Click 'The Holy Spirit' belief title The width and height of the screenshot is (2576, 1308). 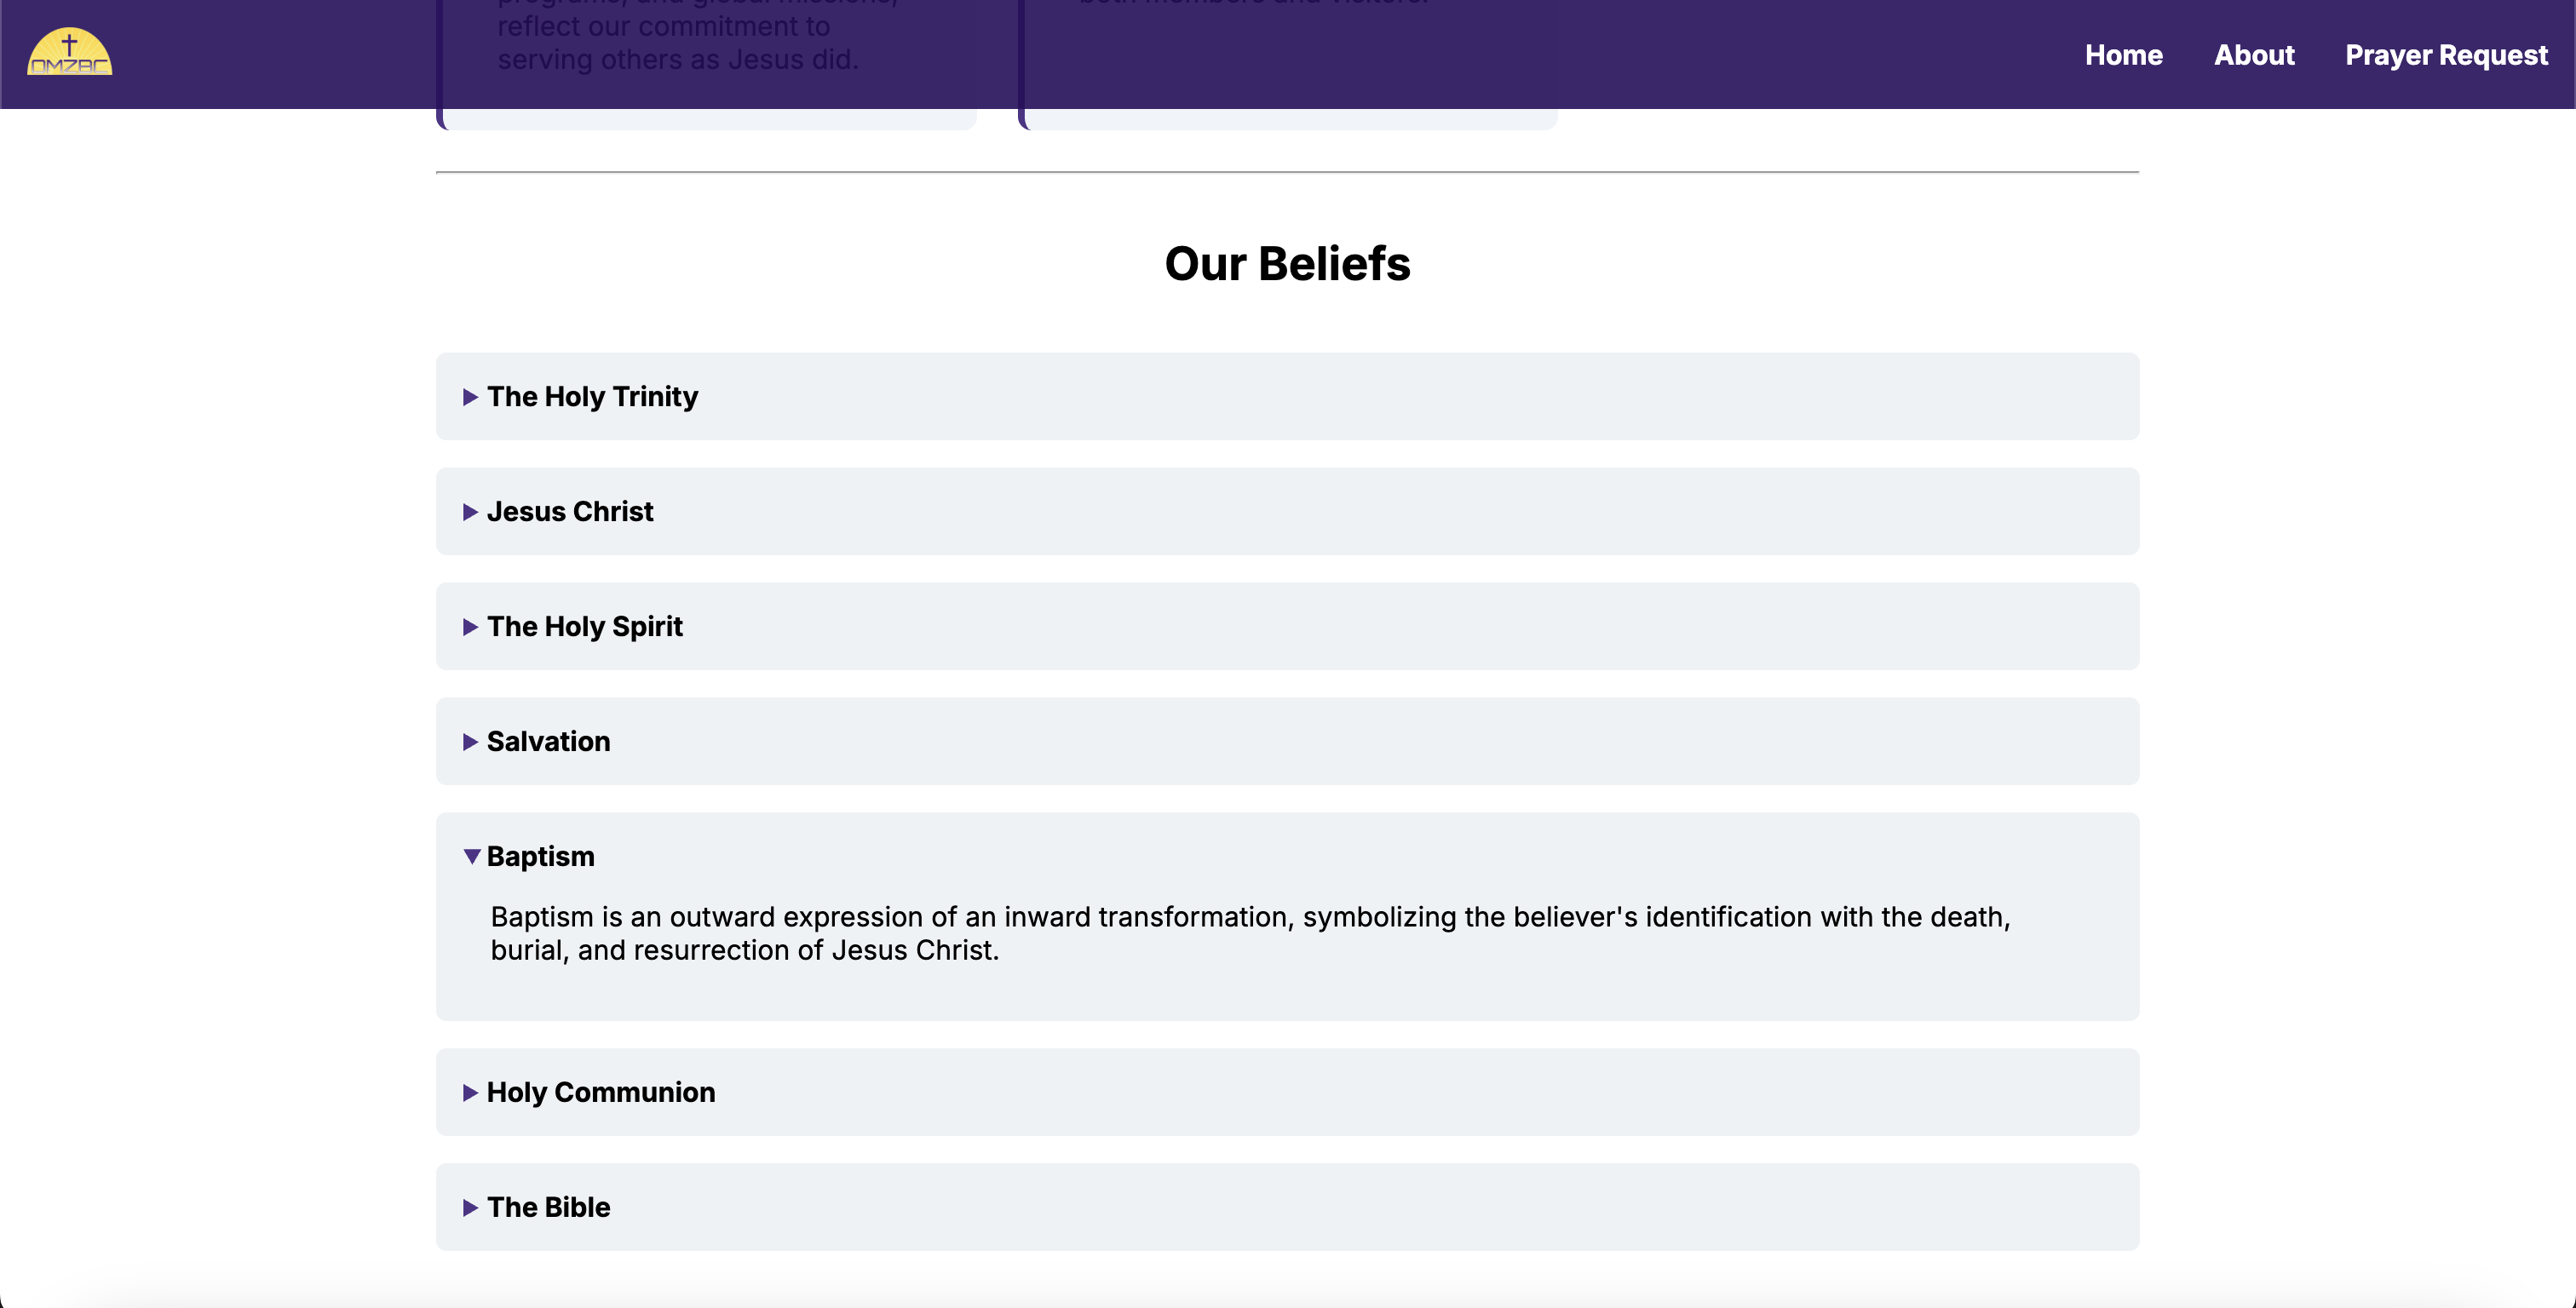(585, 627)
